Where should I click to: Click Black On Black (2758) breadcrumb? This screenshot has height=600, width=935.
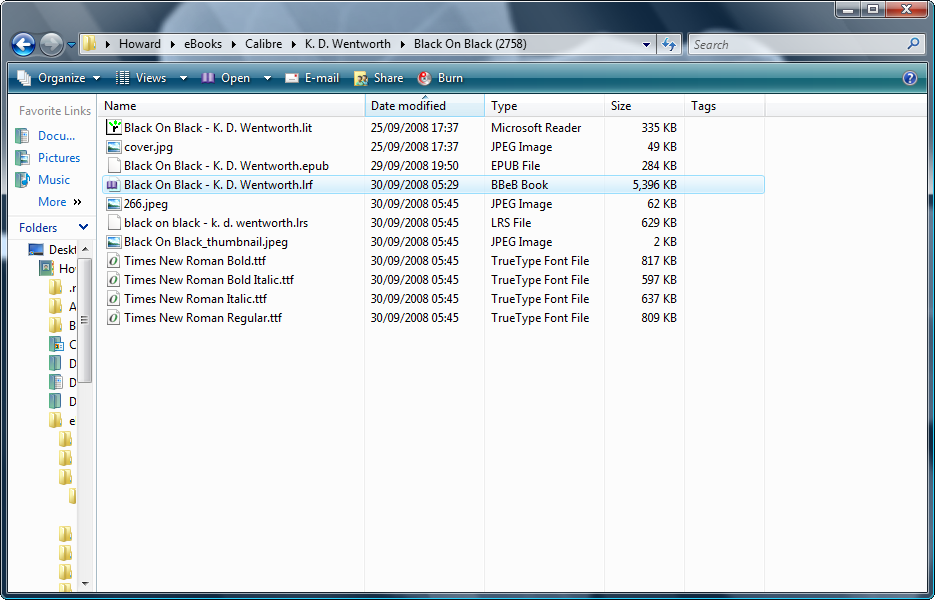tap(470, 44)
